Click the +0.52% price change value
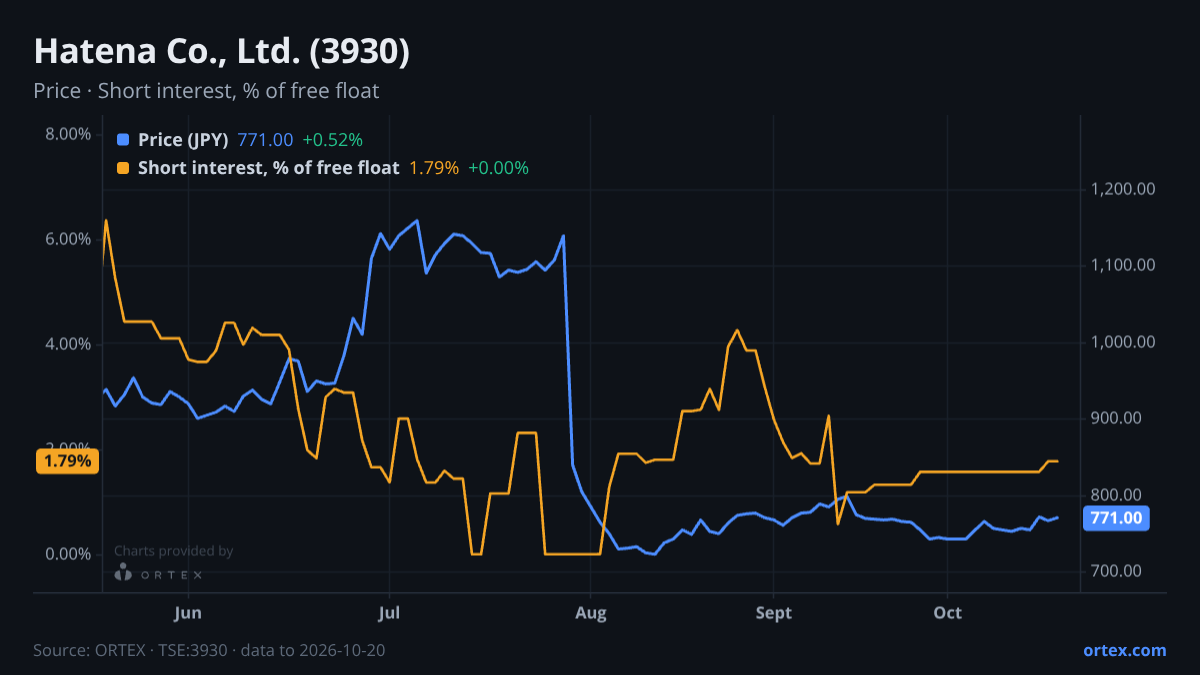1200x675 pixels. 333,140
